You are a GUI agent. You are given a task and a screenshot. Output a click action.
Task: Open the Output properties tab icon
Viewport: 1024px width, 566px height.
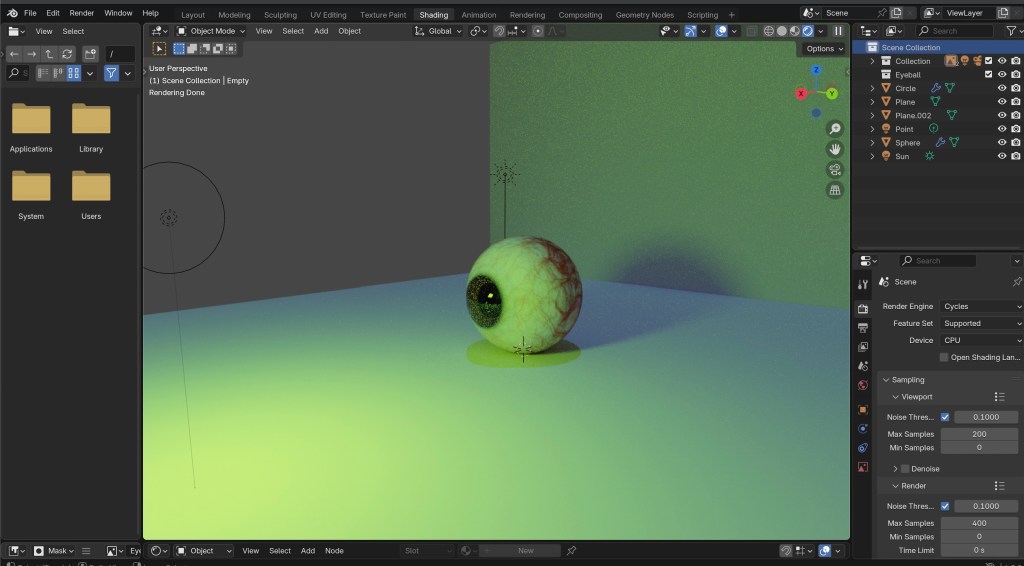pos(863,328)
